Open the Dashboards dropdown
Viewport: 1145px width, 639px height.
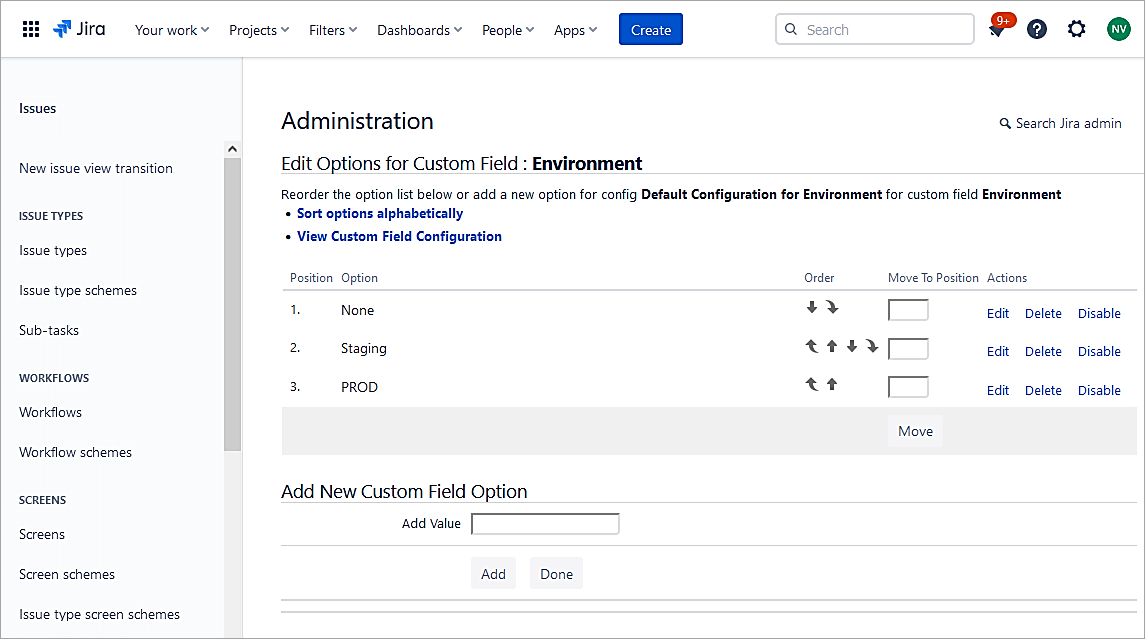pos(419,30)
